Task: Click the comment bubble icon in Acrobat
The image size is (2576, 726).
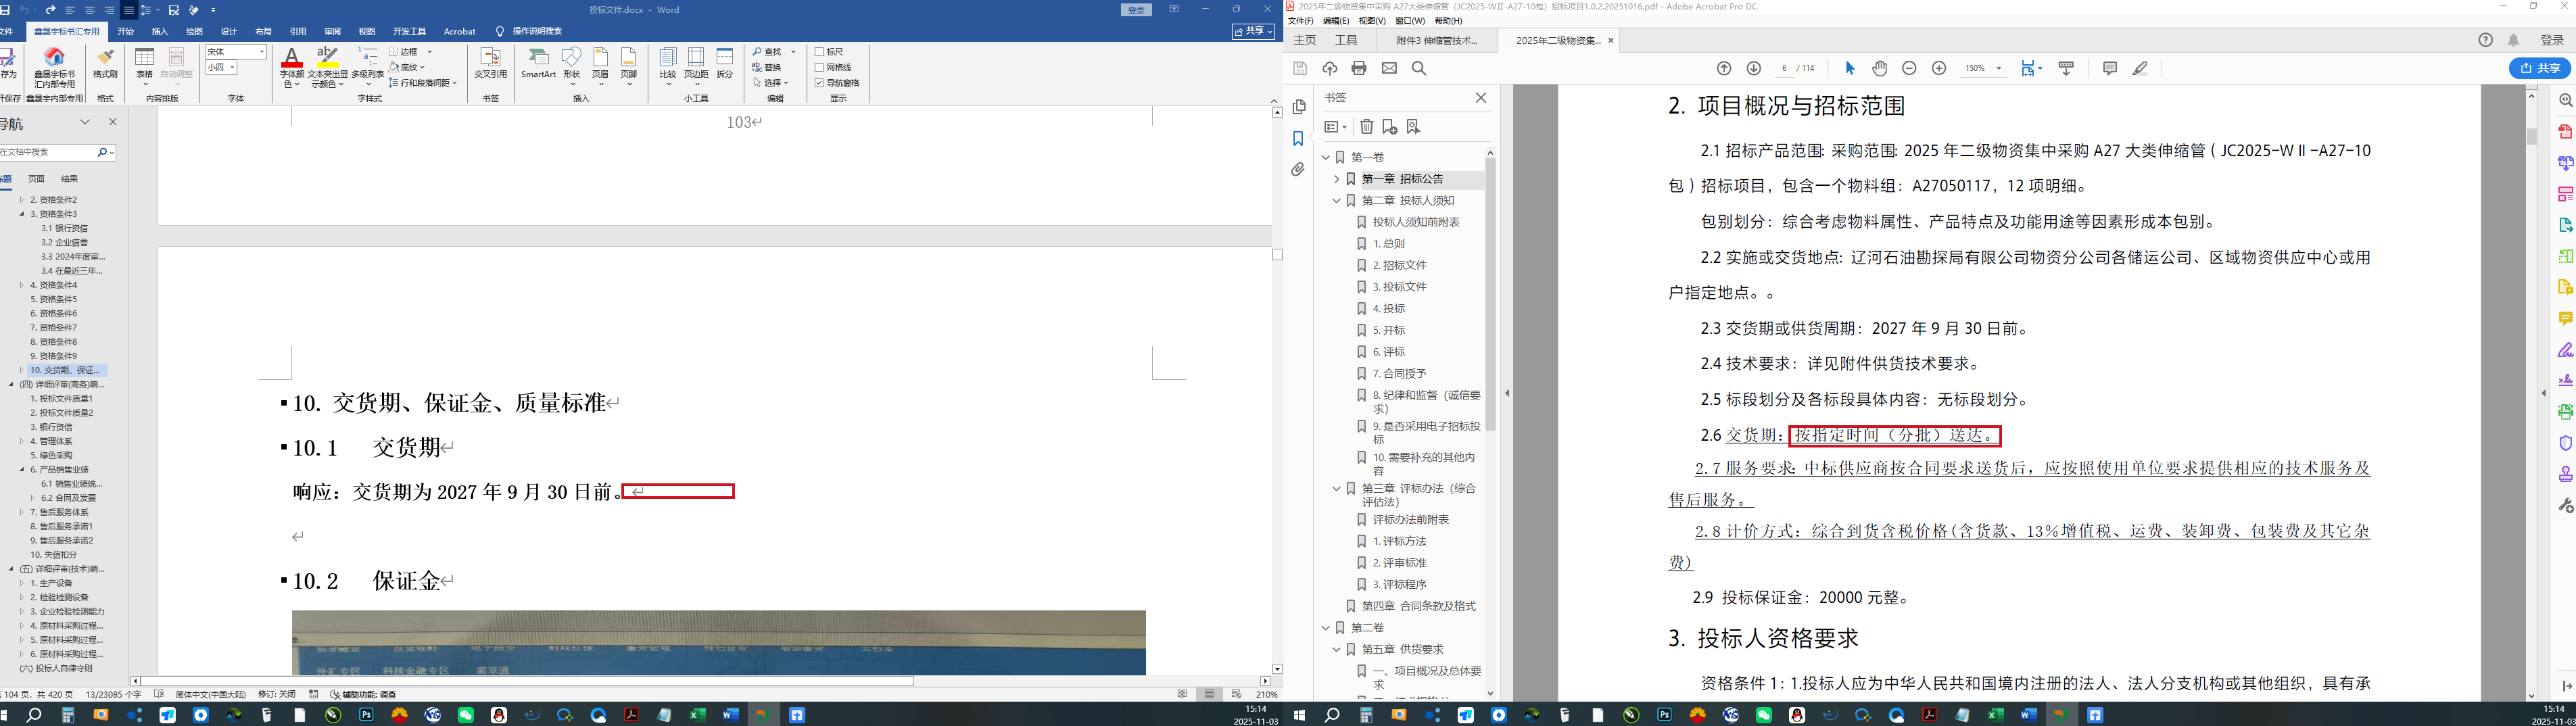Action: click(2109, 68)
